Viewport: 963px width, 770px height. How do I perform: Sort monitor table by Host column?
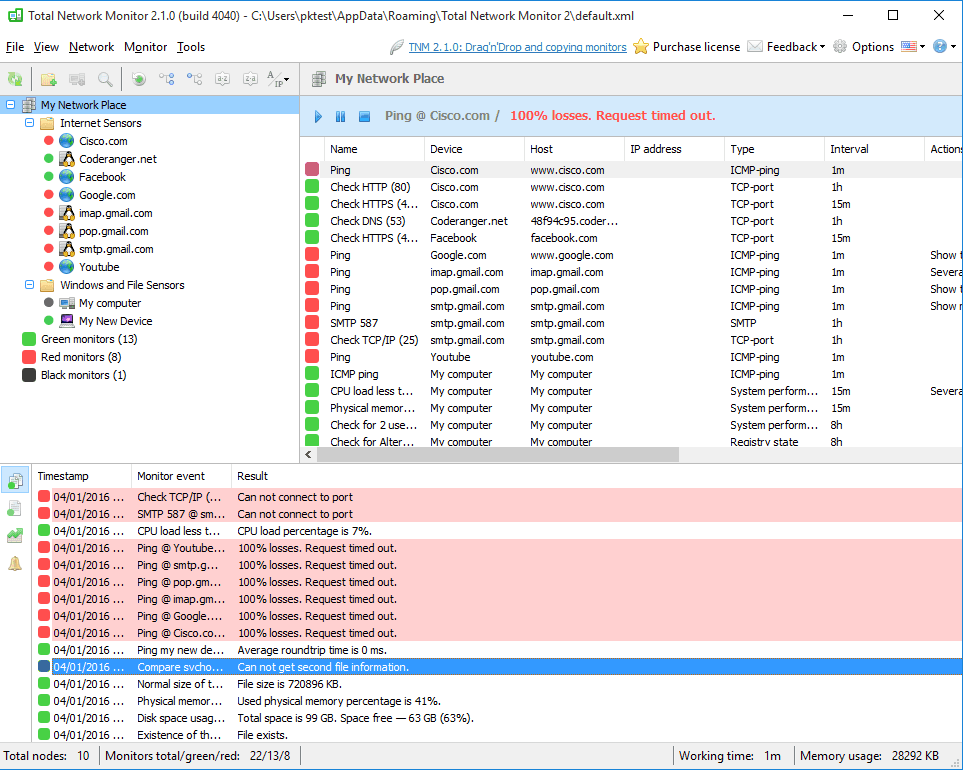574,149
